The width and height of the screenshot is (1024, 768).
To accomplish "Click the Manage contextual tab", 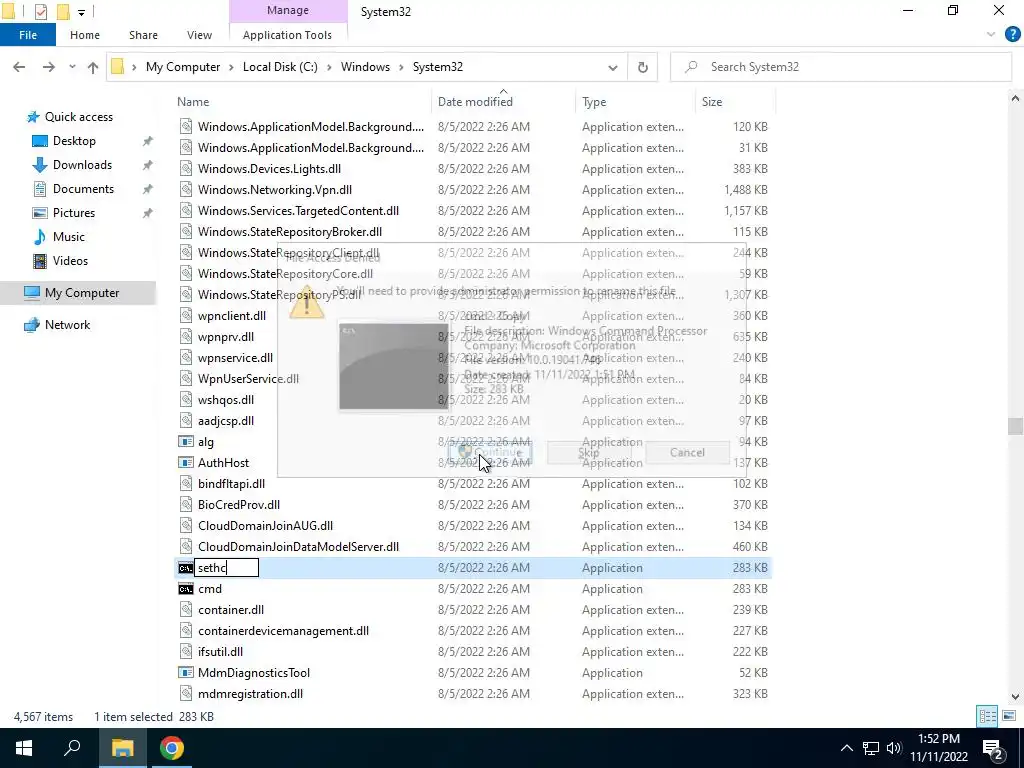I will 288,10.
